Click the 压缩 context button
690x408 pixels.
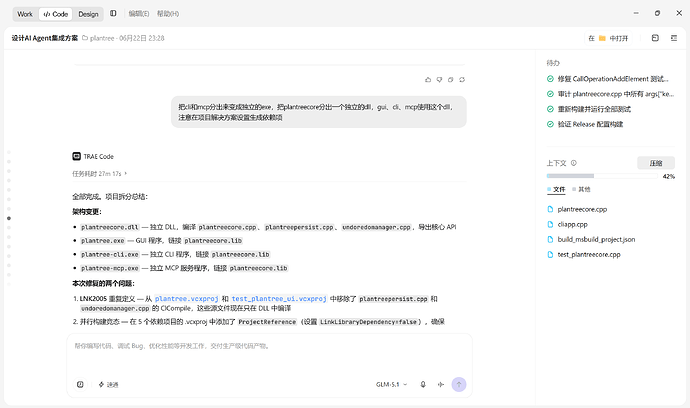[x=656, y=163]
